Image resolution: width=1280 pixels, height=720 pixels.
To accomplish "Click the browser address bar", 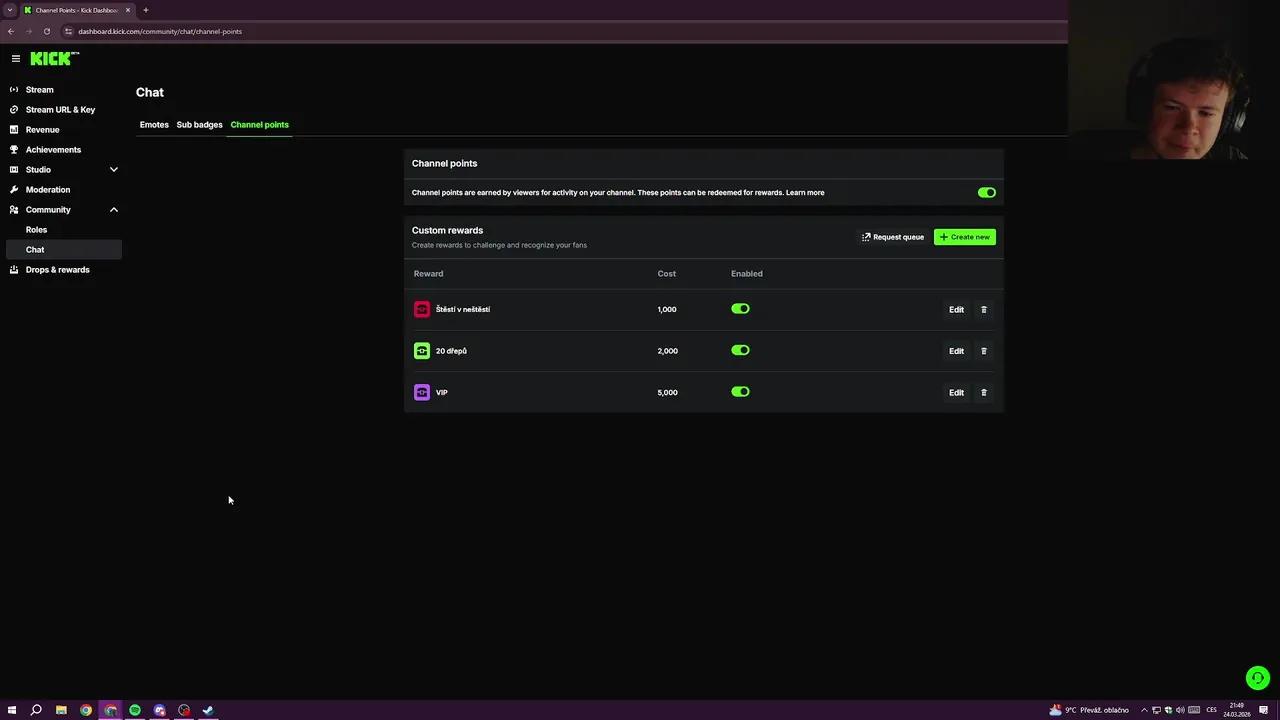I will tap(400, 31).
